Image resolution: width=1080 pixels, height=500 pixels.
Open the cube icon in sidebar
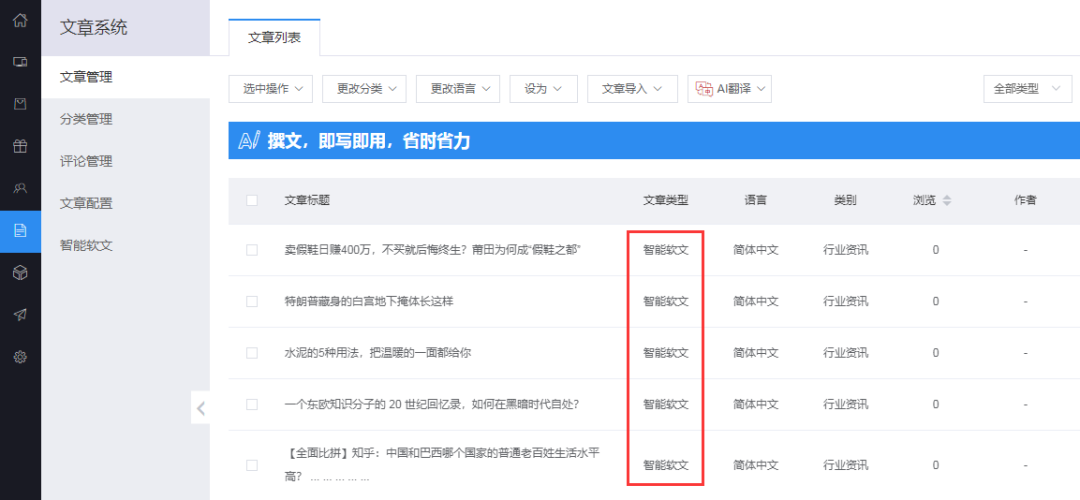point(20,272)
